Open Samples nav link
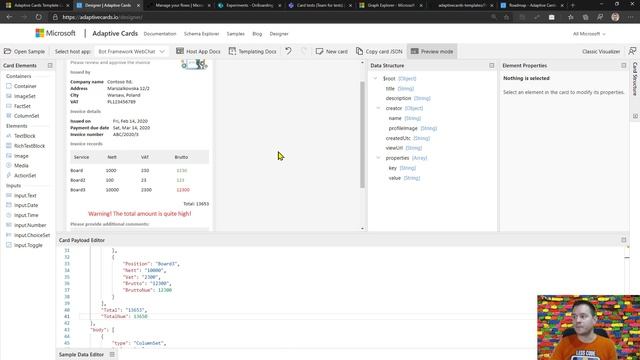The height and width of the screenshot is (360, 640). pos(236,34)
